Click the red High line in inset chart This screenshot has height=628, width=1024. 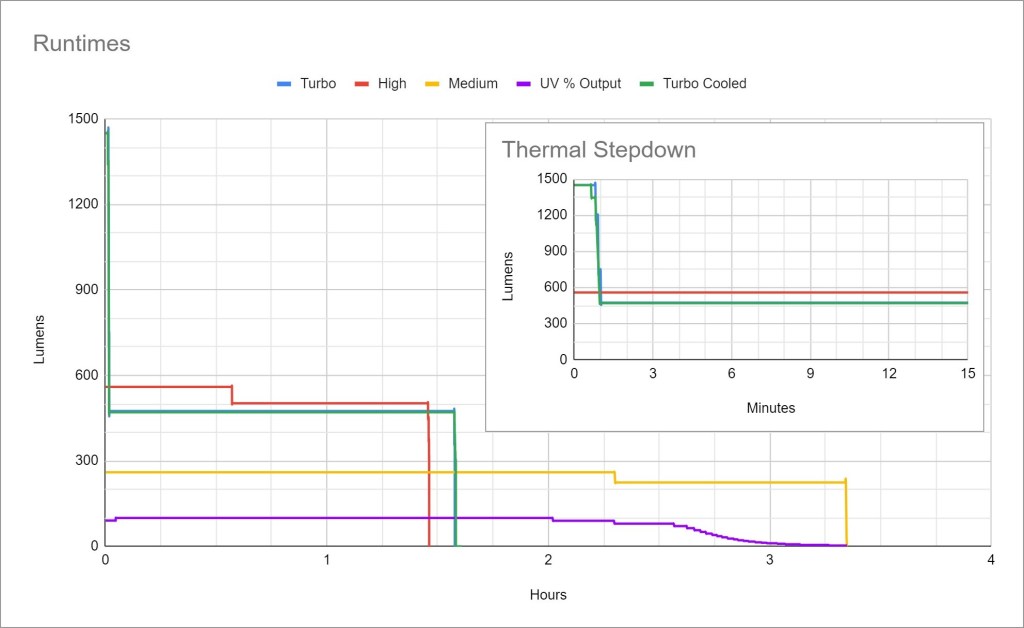pos(780,293)
